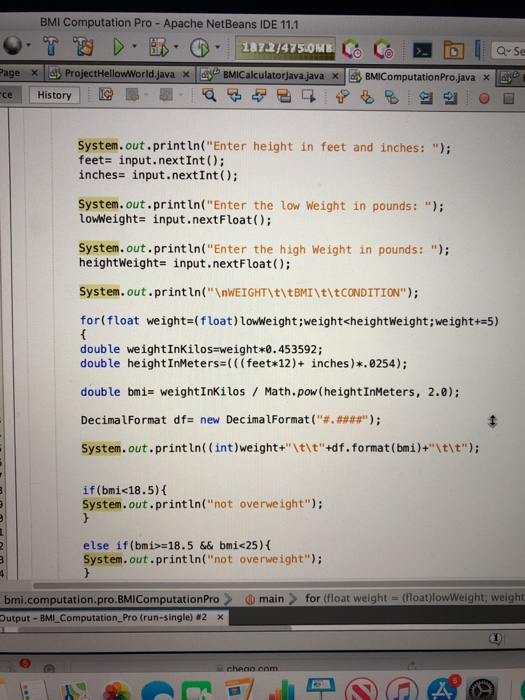
Task: Click the Debug Project icon
Action: [x=158, y=47]
